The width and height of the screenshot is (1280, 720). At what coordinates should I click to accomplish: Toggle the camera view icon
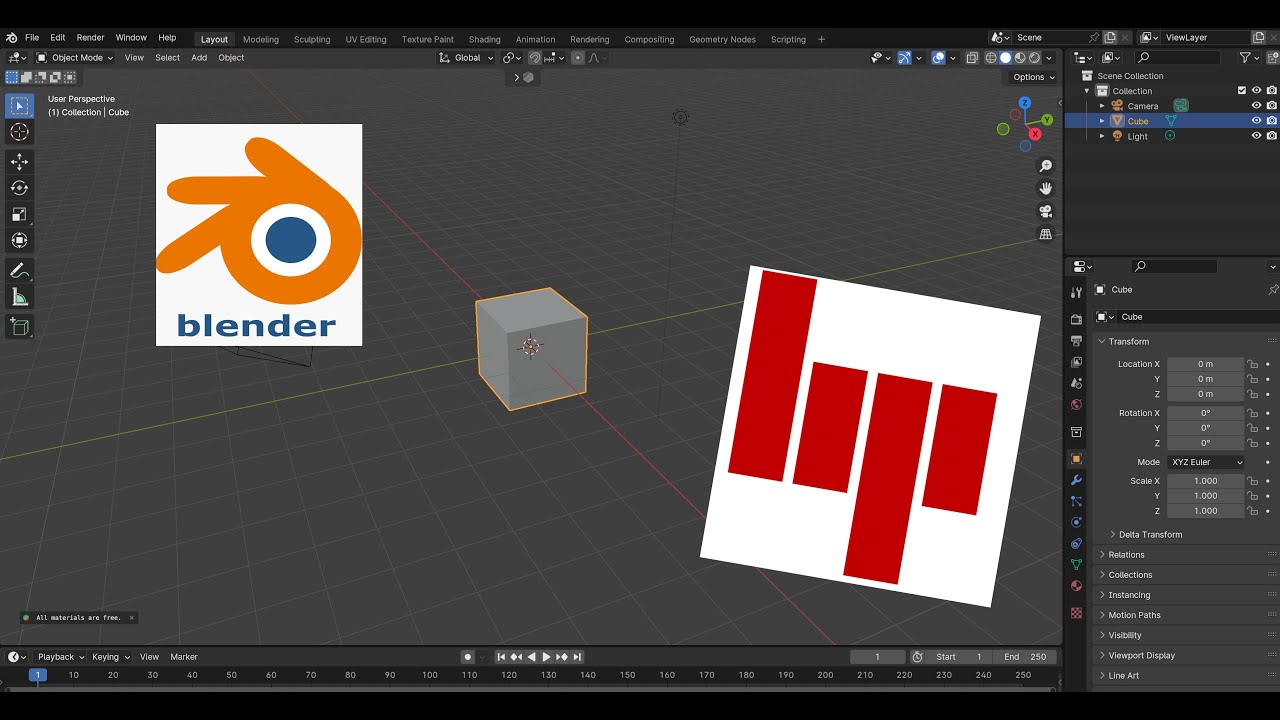click(1046, 211)
